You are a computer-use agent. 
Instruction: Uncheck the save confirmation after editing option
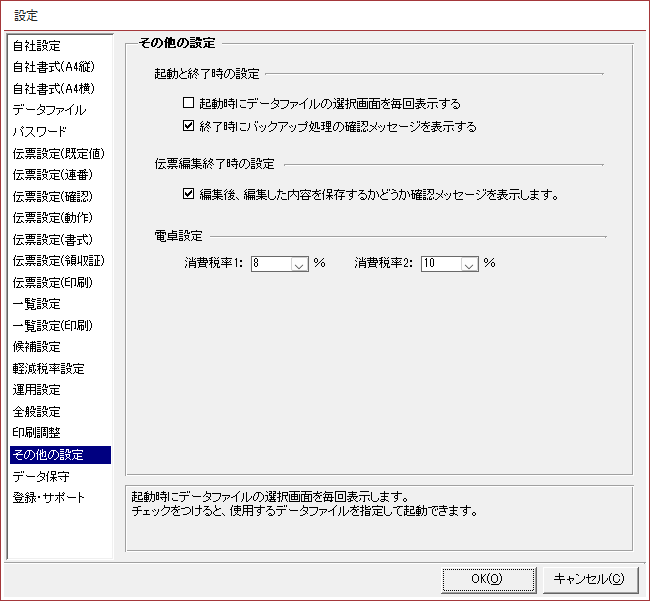pyautogui.click(x=188, y=194)
